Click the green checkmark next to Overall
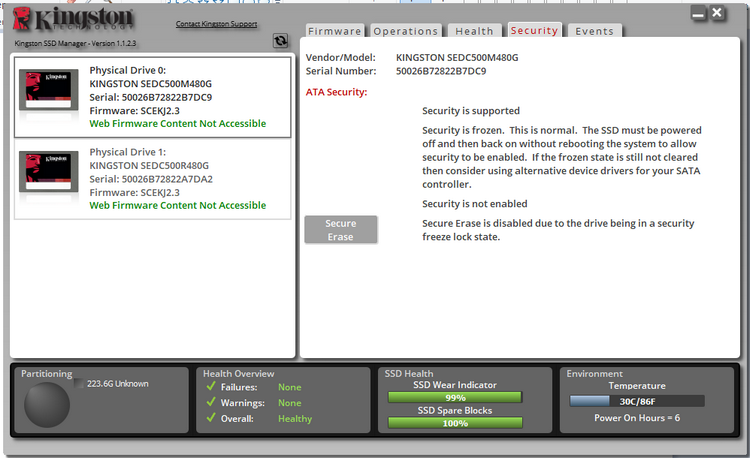 (211, 417)
